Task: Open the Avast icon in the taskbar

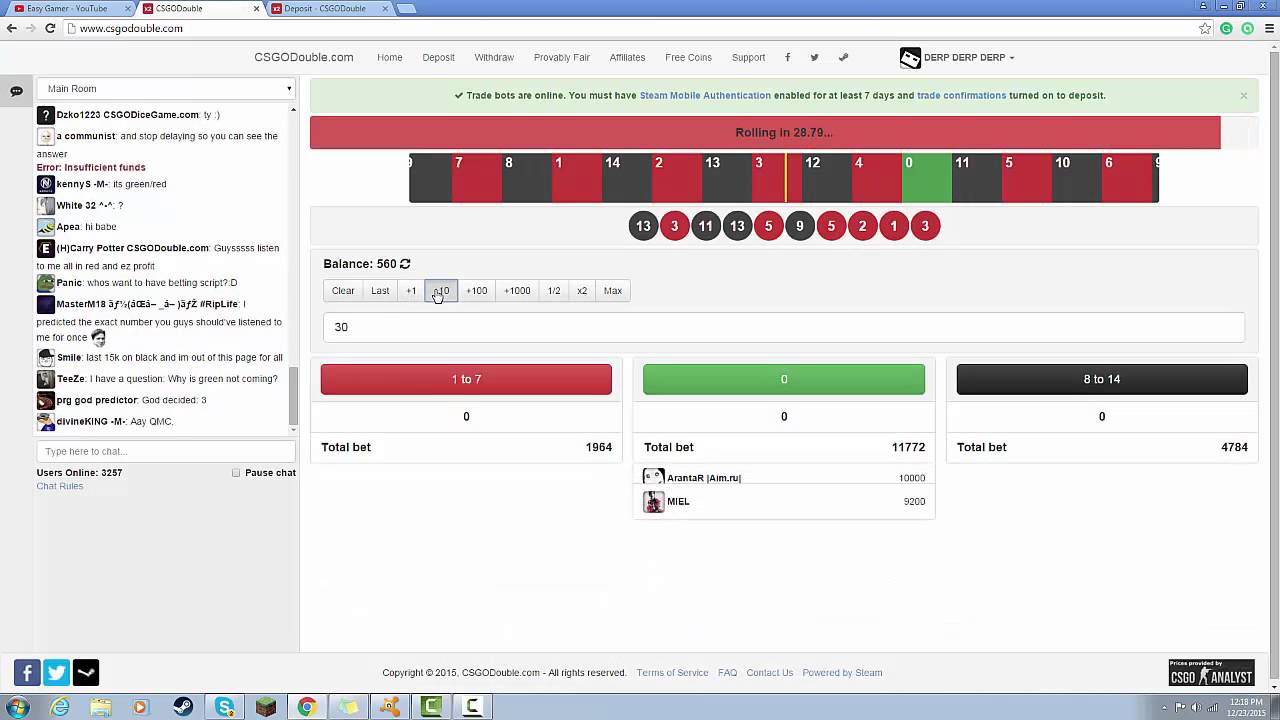Action: (389, 707)
